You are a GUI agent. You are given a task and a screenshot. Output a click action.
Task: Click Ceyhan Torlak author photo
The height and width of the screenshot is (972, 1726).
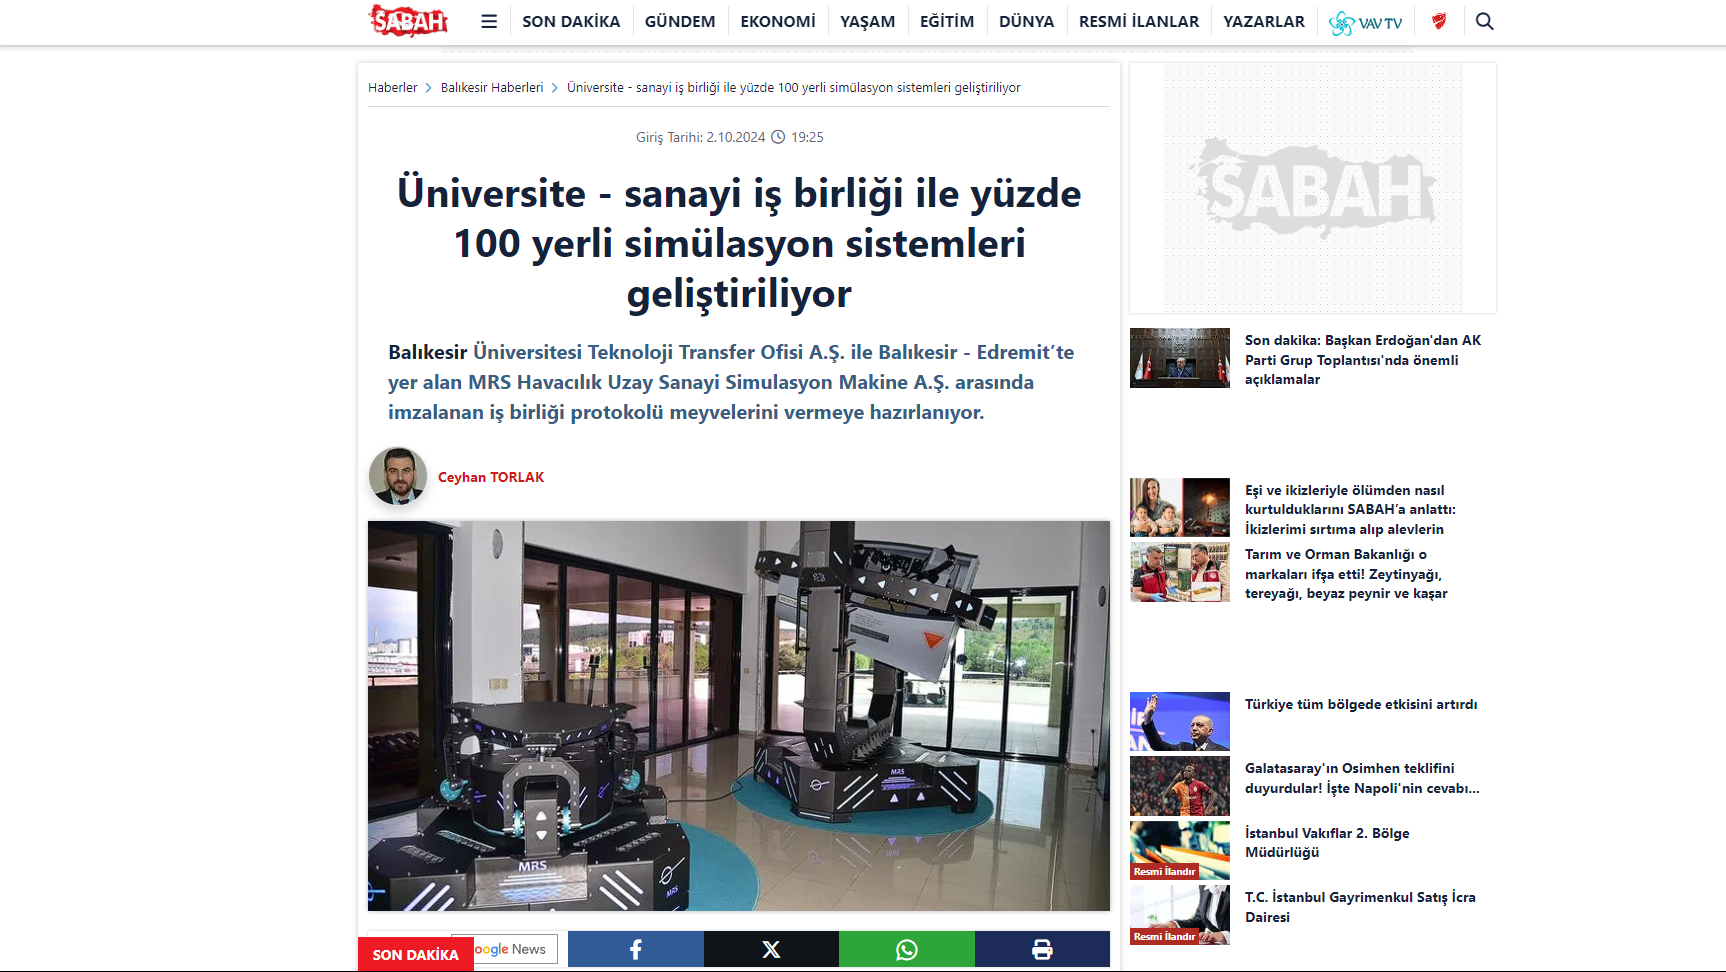tap(398, 476)
